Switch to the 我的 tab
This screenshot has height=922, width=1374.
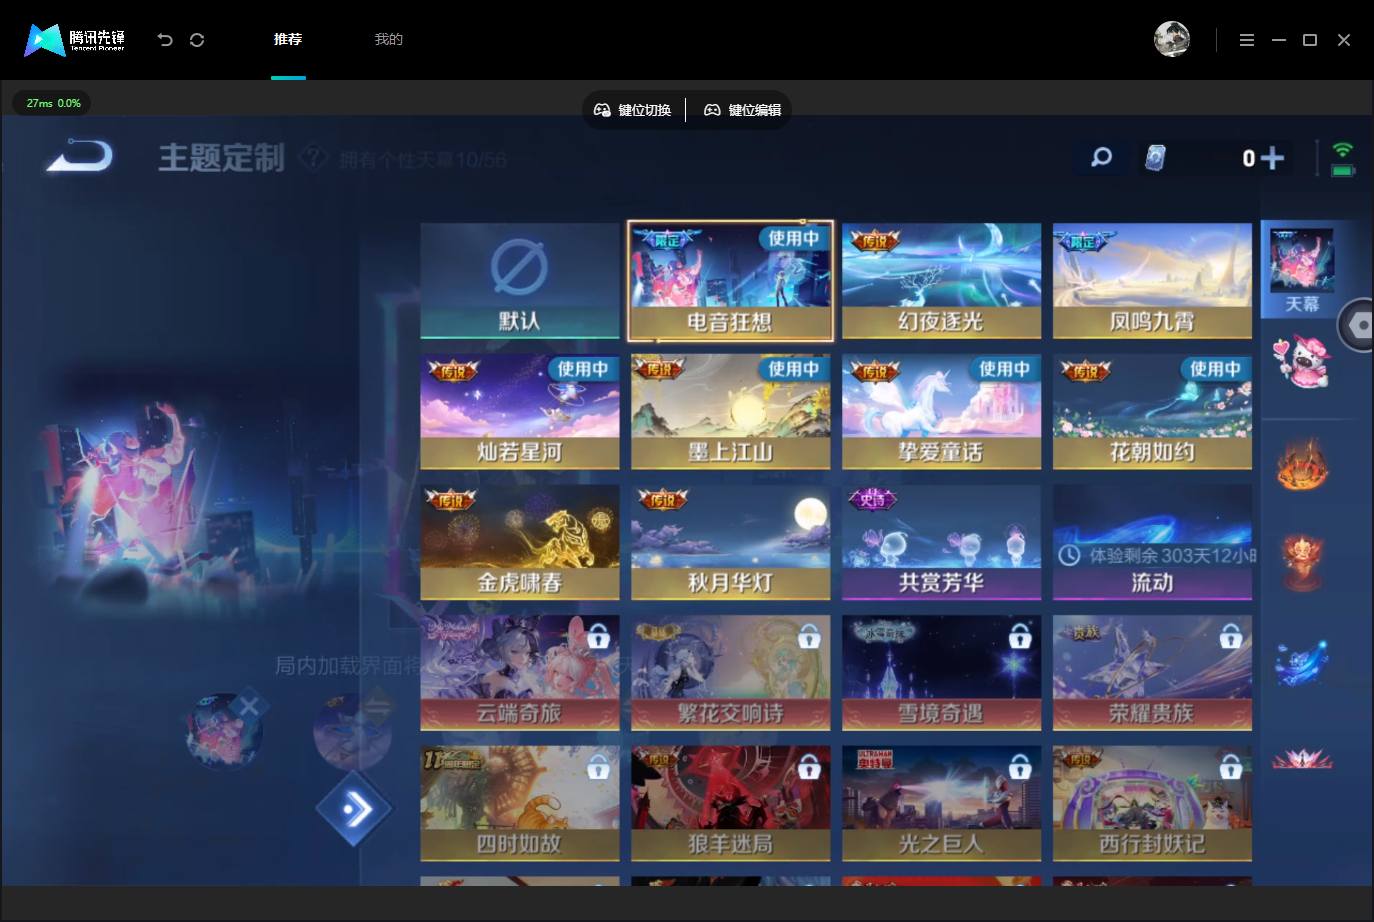[388, 39]
